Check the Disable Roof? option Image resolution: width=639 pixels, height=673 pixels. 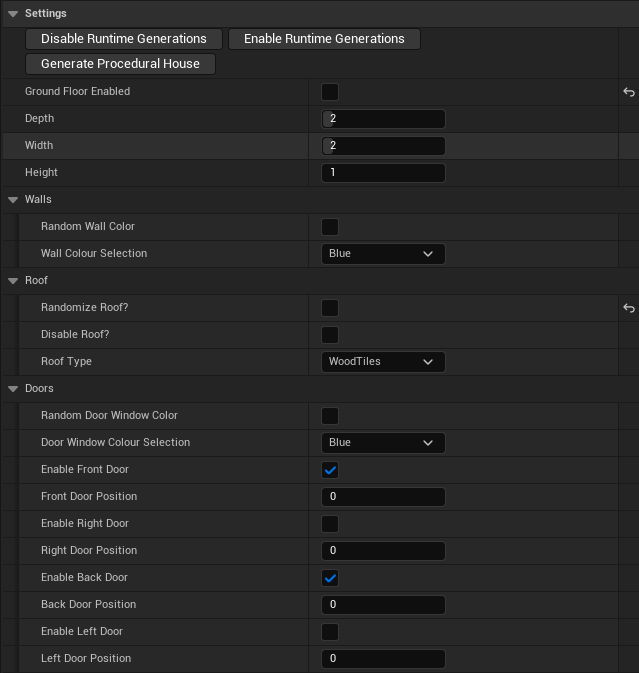(x=330, y=335)
